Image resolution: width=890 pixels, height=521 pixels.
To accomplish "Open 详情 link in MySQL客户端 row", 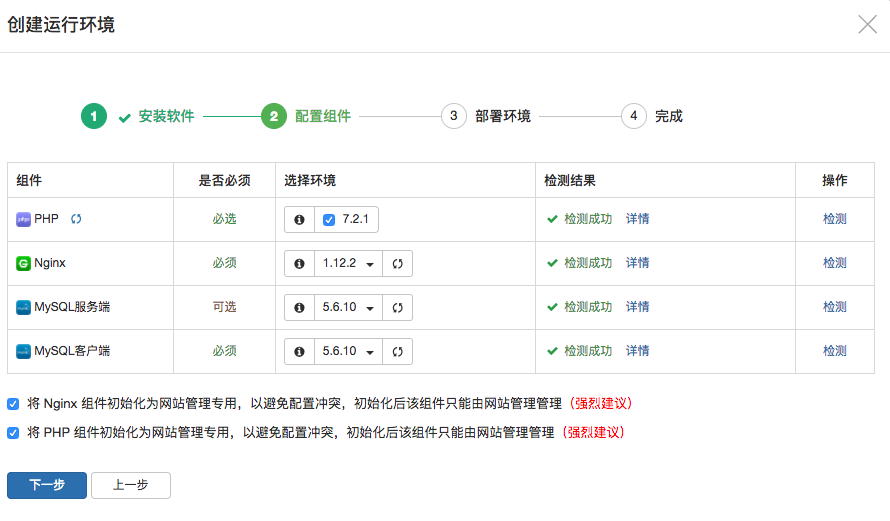I will (x=637, y=351).
